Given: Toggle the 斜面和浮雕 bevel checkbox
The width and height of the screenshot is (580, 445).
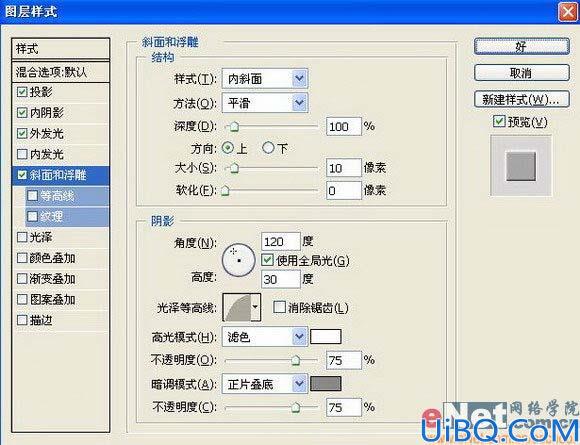Looking at the screenshot, I should [x=22, y=175].
